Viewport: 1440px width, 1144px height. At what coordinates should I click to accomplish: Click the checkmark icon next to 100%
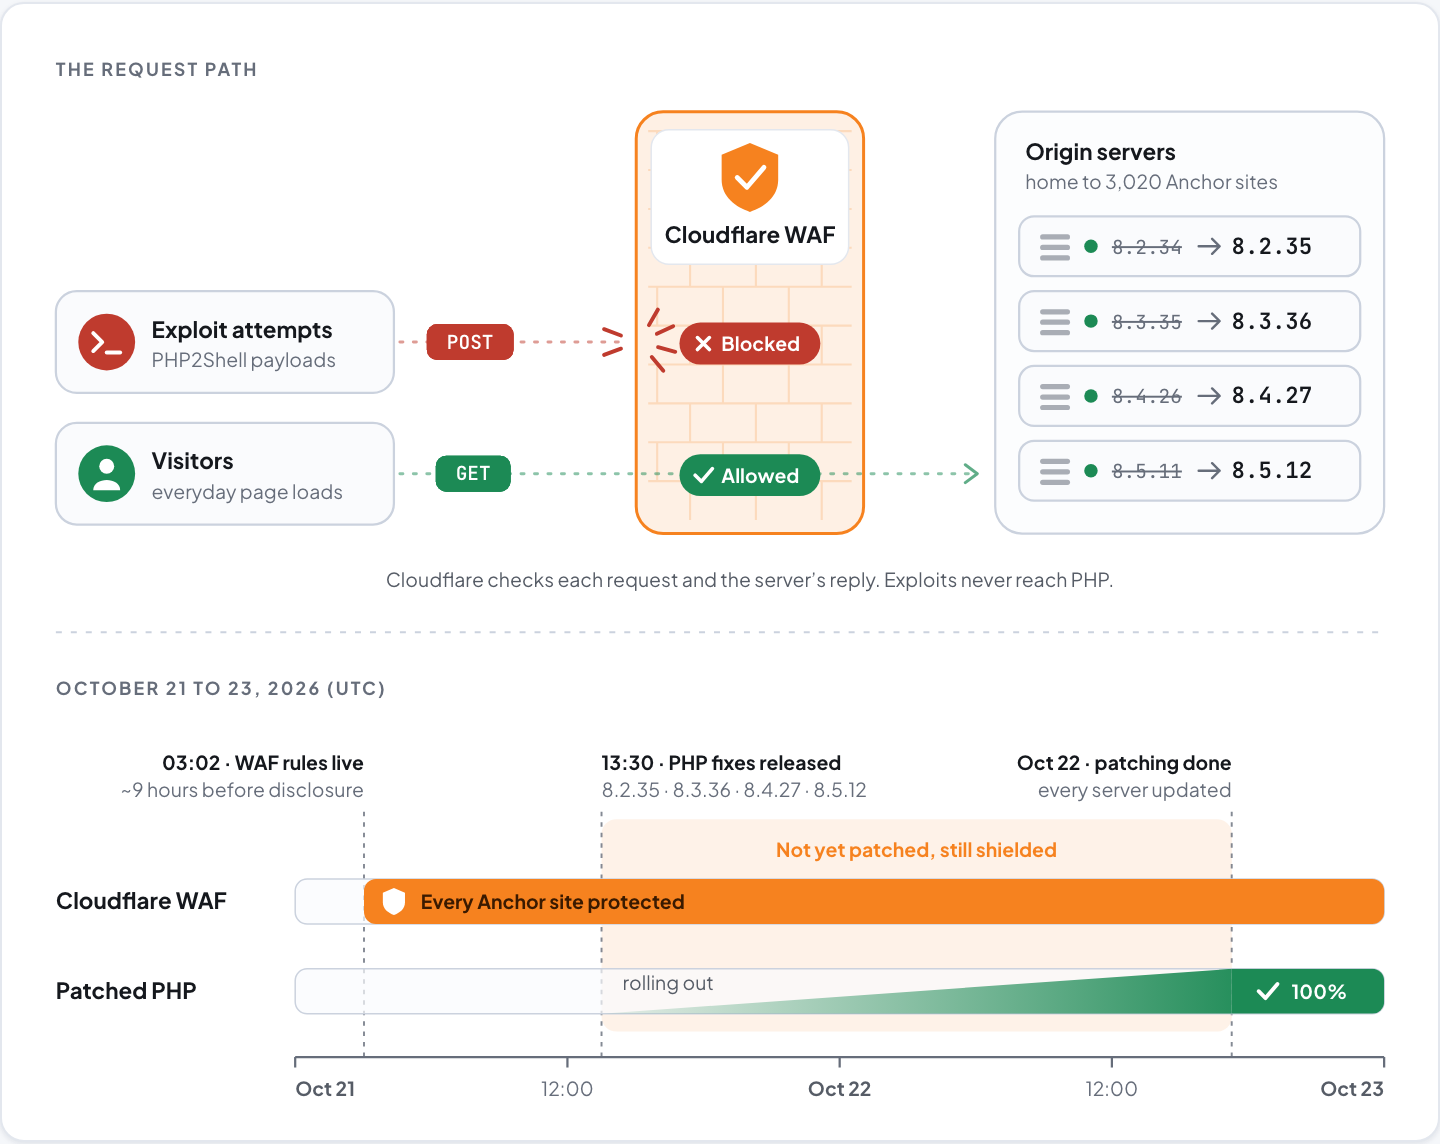point(1268,991)
